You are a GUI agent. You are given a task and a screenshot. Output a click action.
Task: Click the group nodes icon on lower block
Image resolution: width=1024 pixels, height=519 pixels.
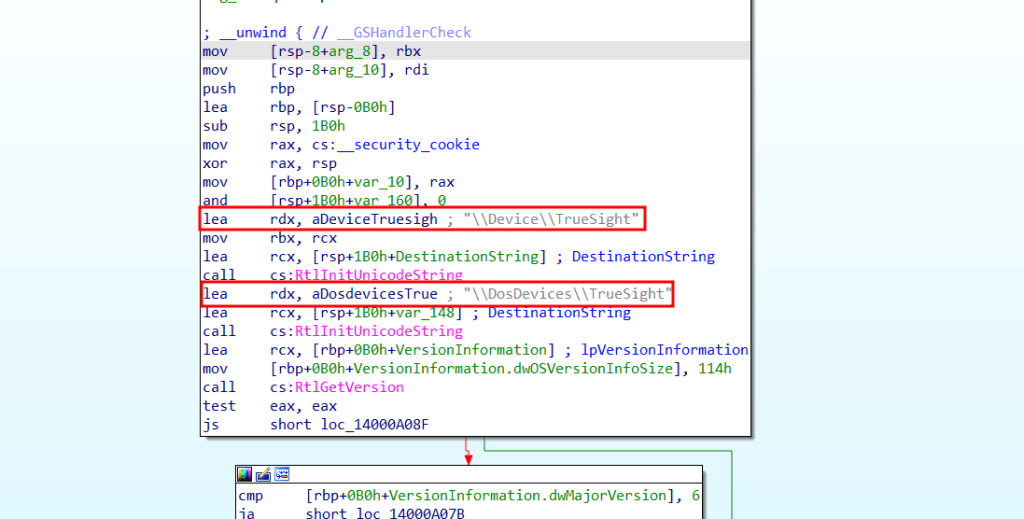pyautogui.click(x=281, y=475)
